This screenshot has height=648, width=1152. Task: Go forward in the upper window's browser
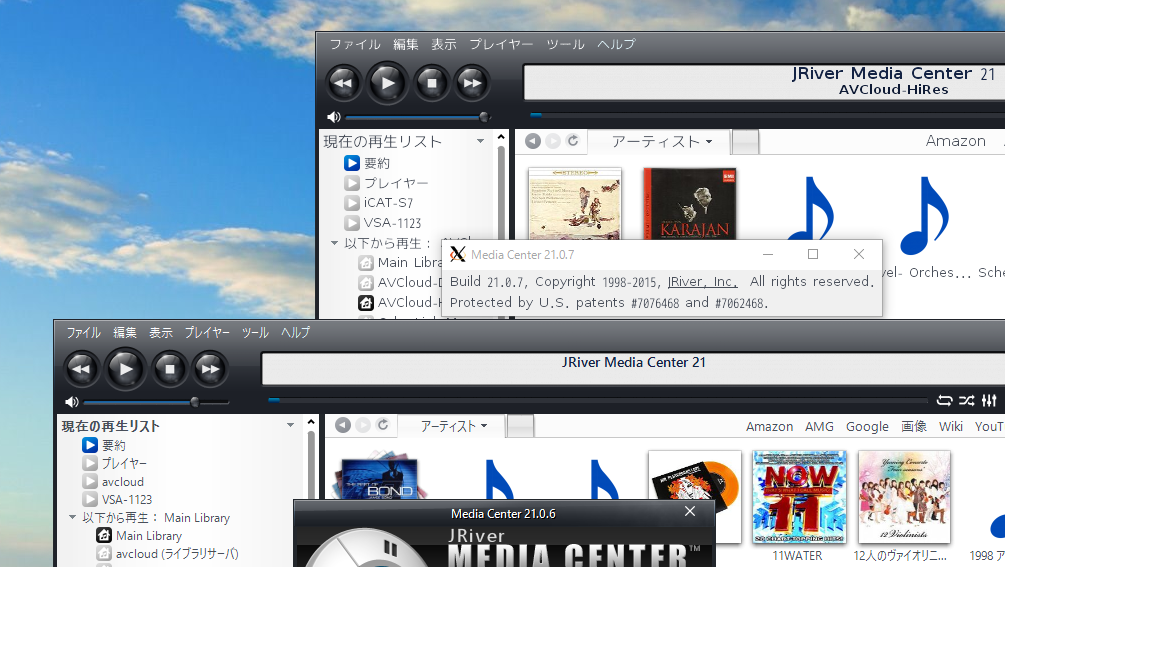point(553,141)
